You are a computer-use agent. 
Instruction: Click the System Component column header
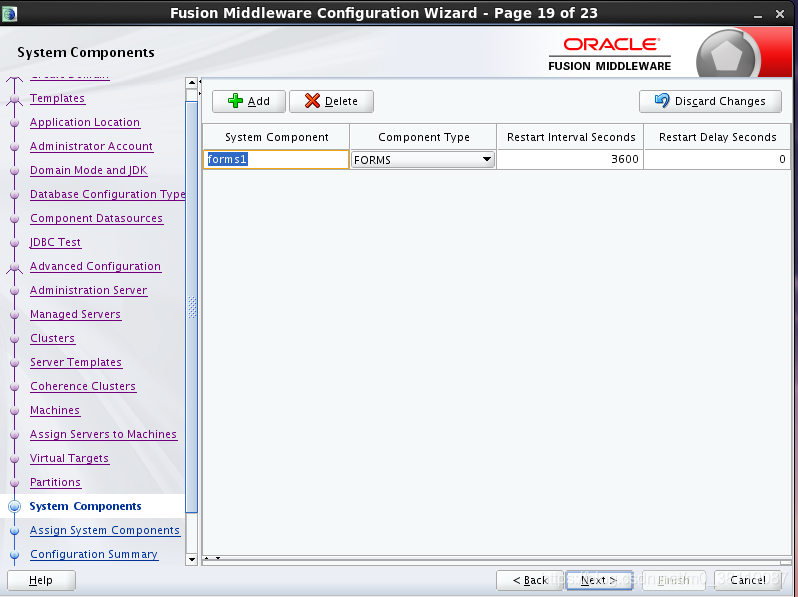[x=276, y=137]
